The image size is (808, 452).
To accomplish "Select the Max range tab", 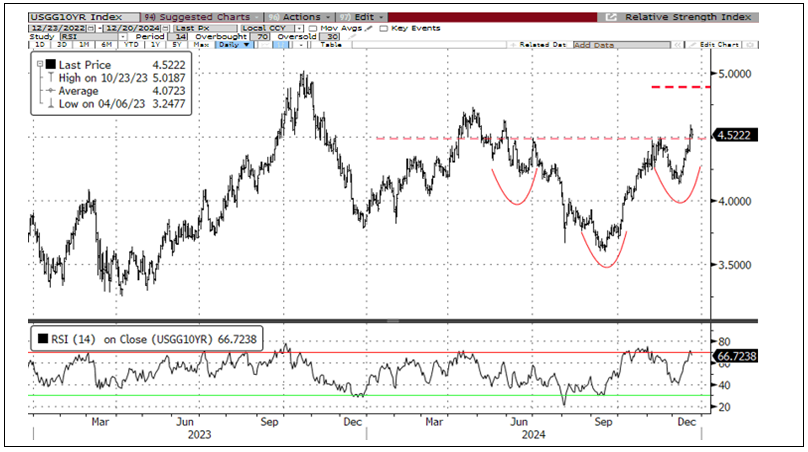I will (x=201, y=45).
